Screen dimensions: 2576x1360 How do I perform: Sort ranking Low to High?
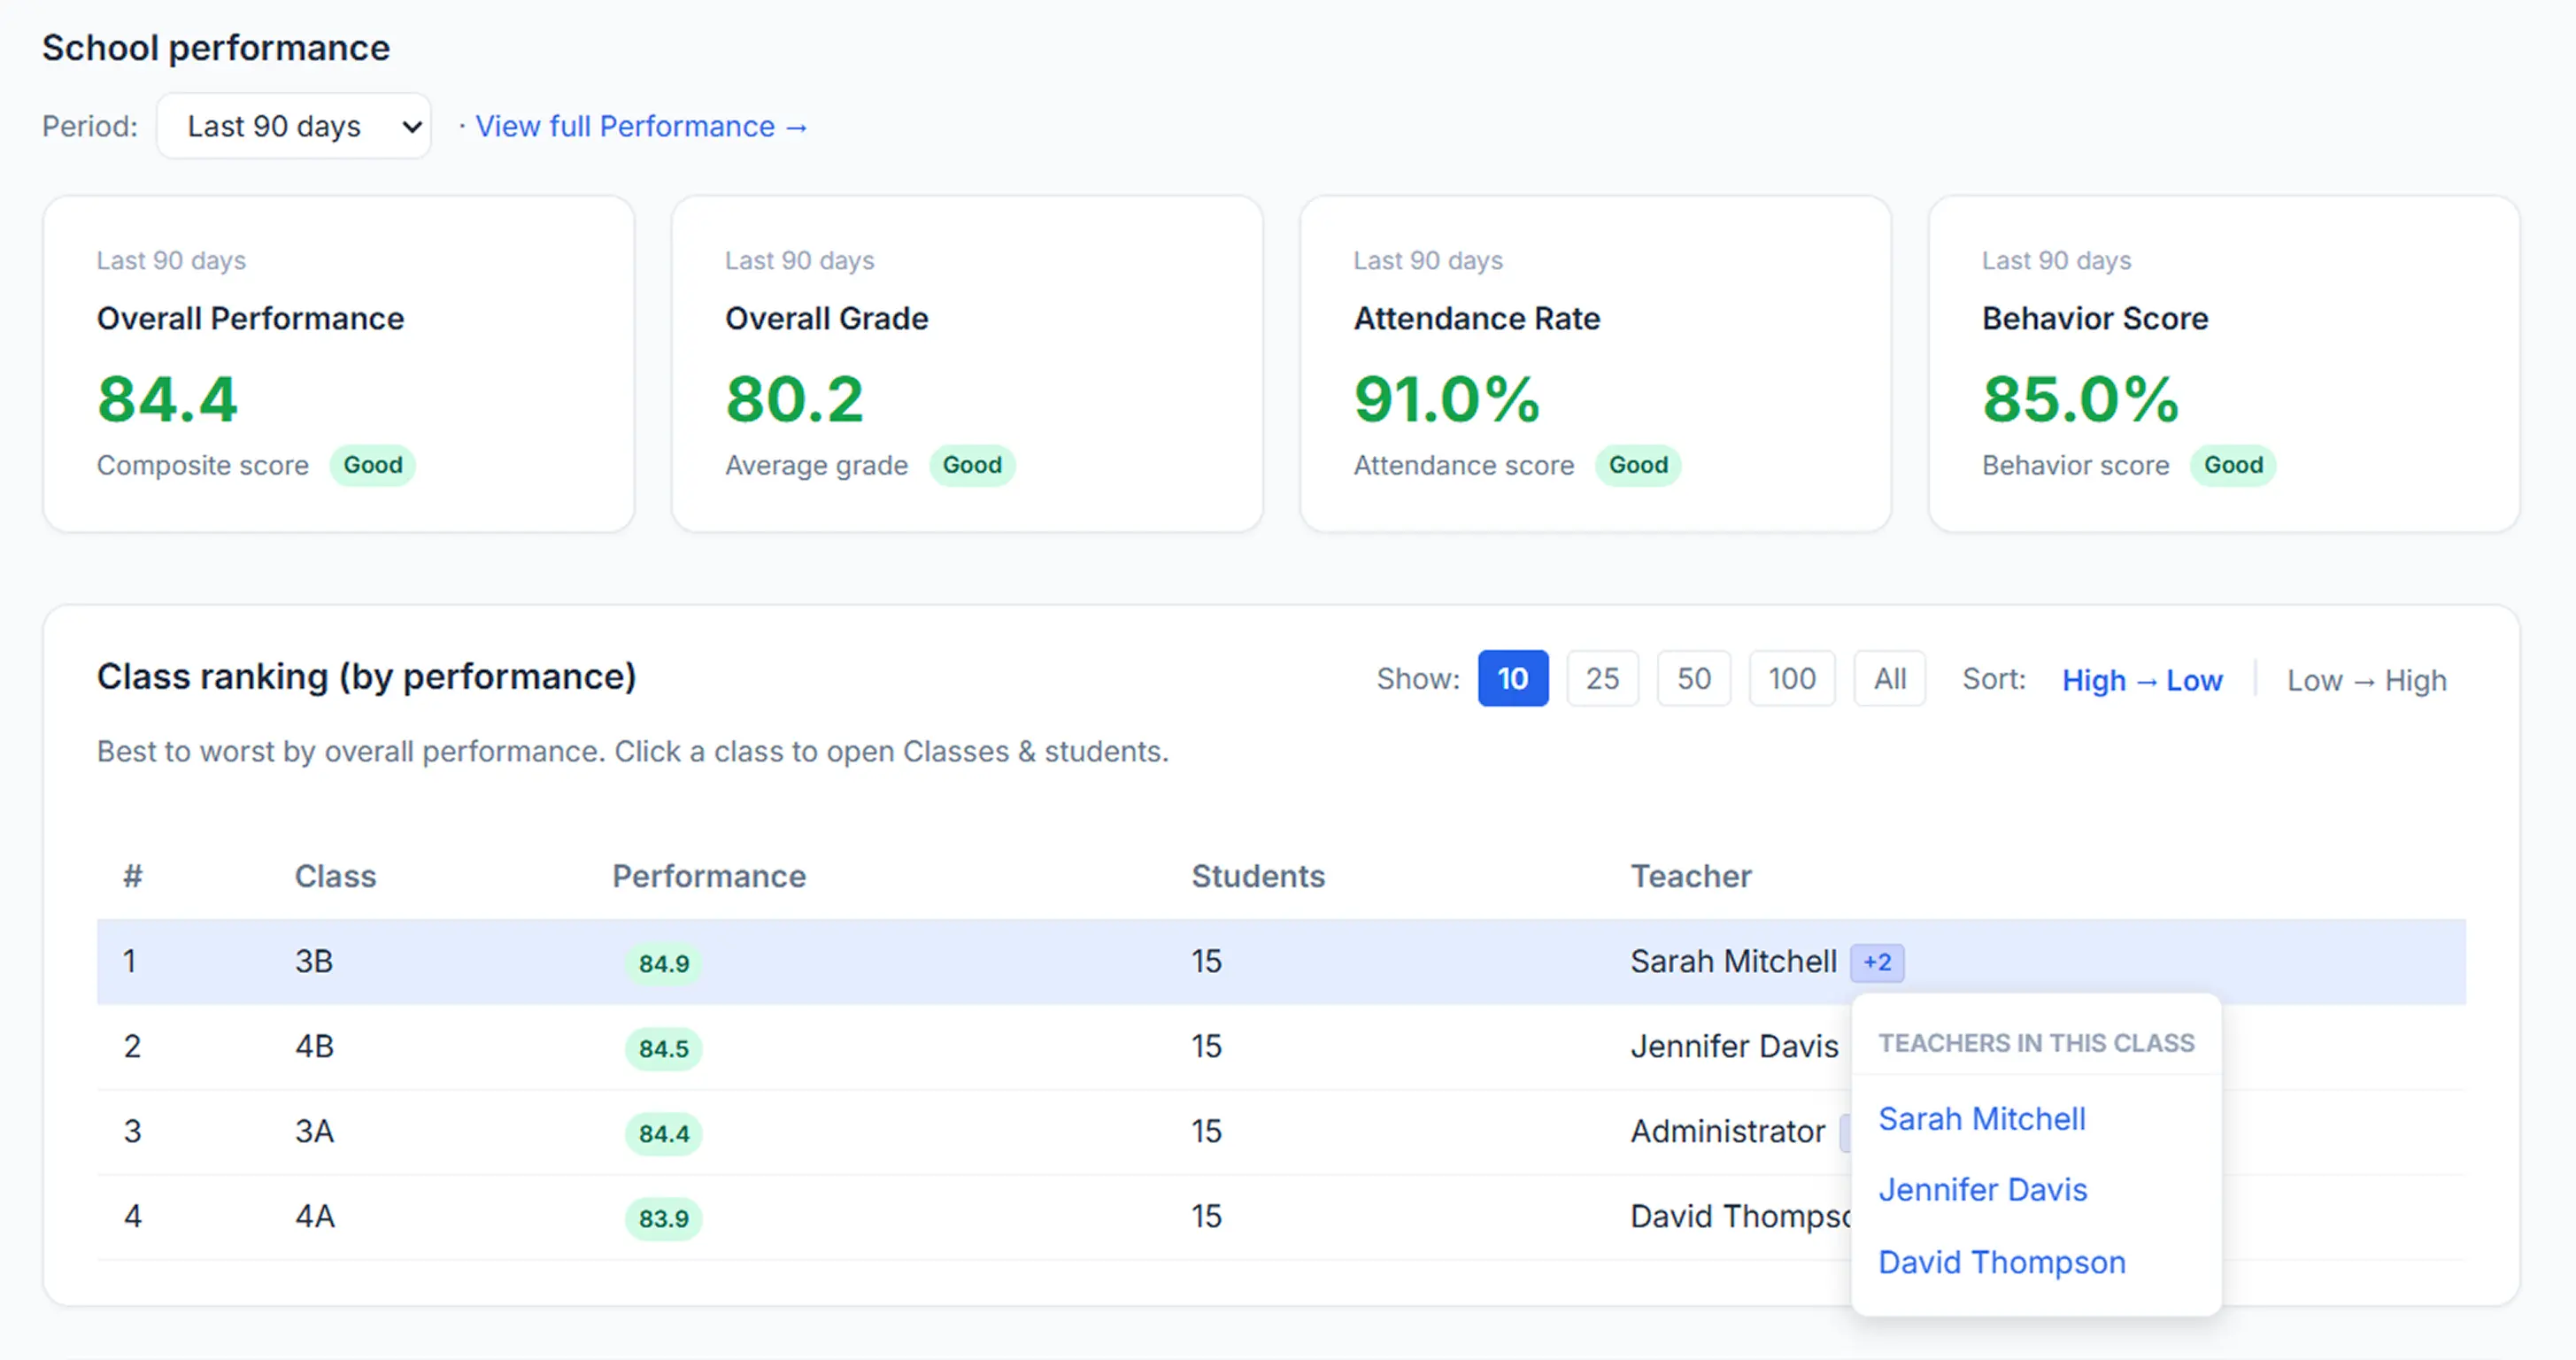tap(2366, 680)
